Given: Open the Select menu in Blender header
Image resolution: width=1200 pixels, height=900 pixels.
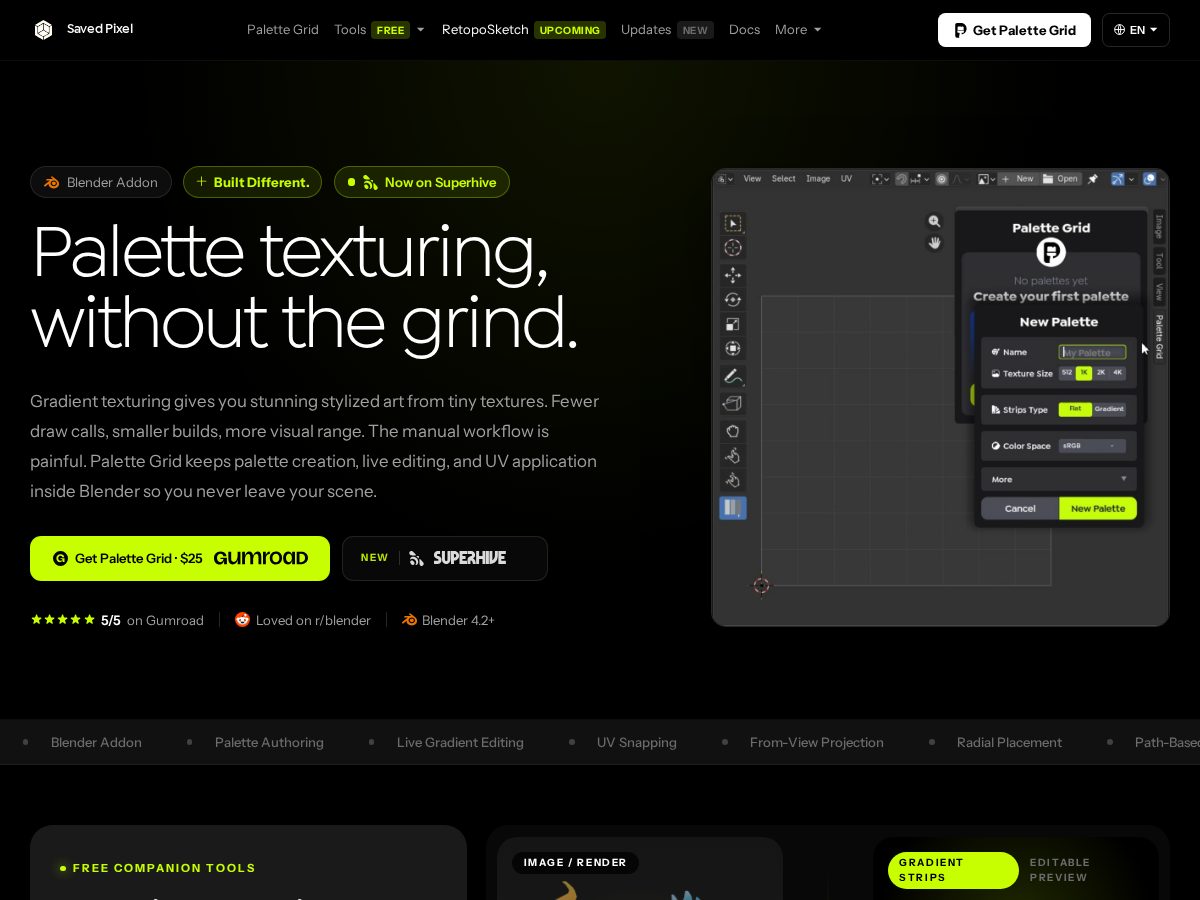Looking at the screenshot, I should pos(784,179).
